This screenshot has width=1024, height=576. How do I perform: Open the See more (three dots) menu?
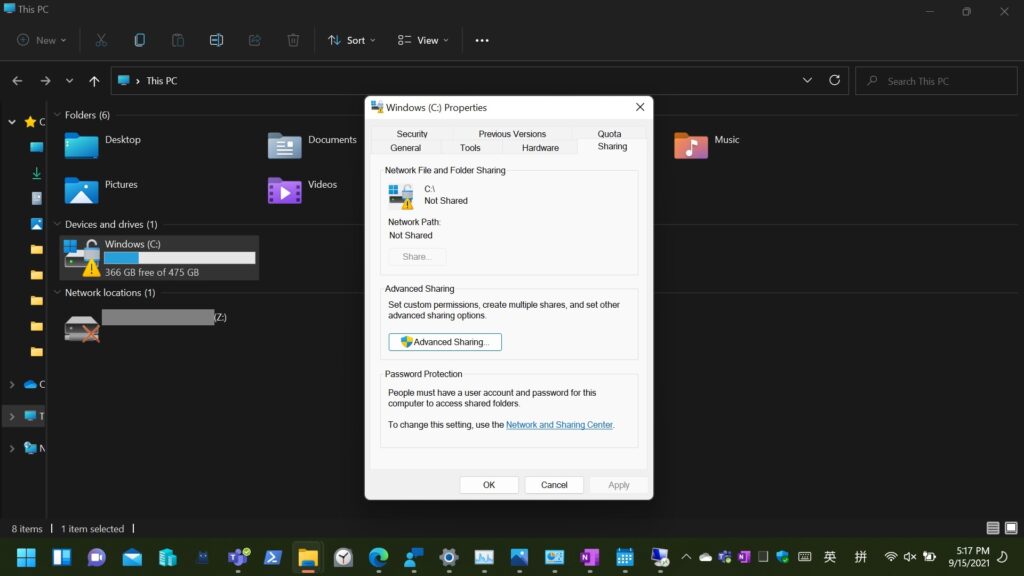[x=482, y=40]
